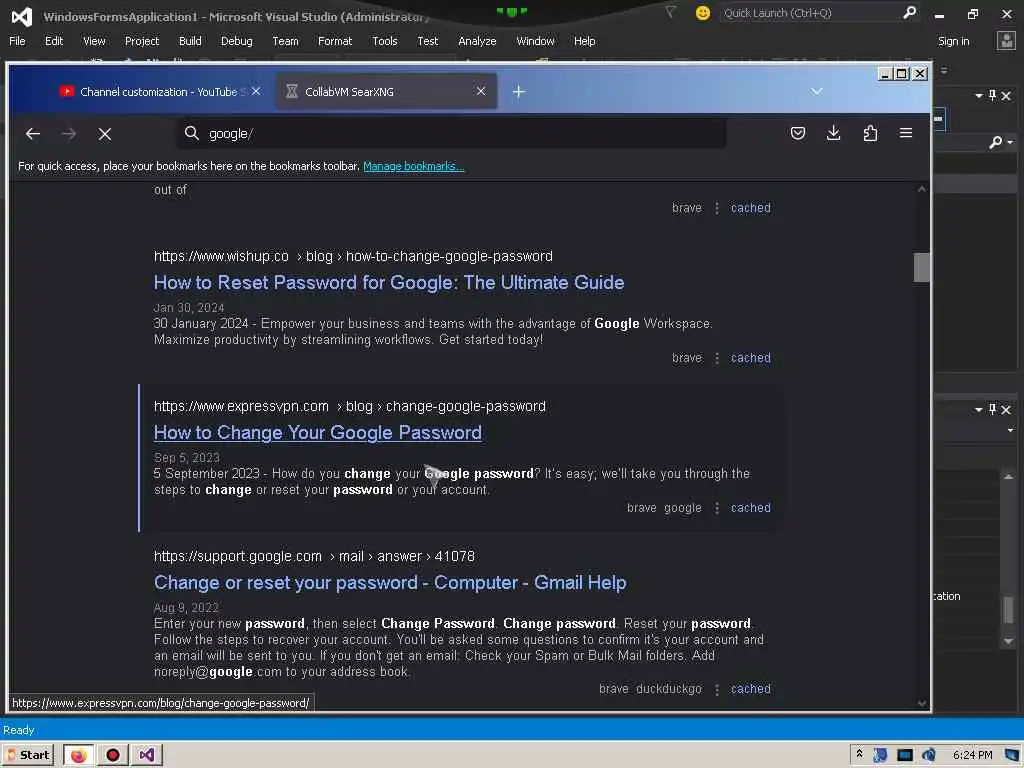This screenshot has width=1024, height=768.
Task: Toggle auto-hide pin on lower Visual Studio panel
Action: (992, 409)
